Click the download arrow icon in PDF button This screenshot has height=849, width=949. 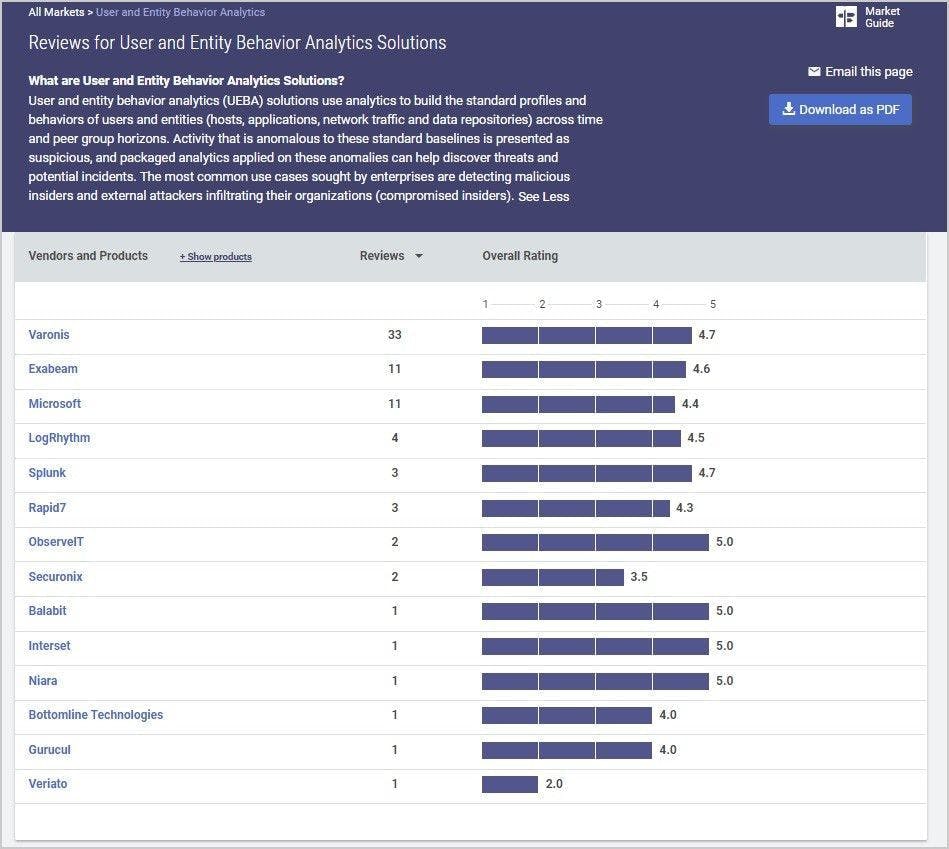pyautogui.click(x=788, y=109)
